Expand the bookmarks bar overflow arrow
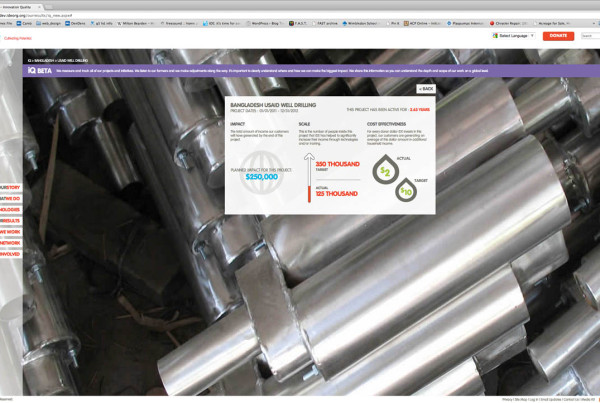The image size is (600, 403). tap(596, 23)
